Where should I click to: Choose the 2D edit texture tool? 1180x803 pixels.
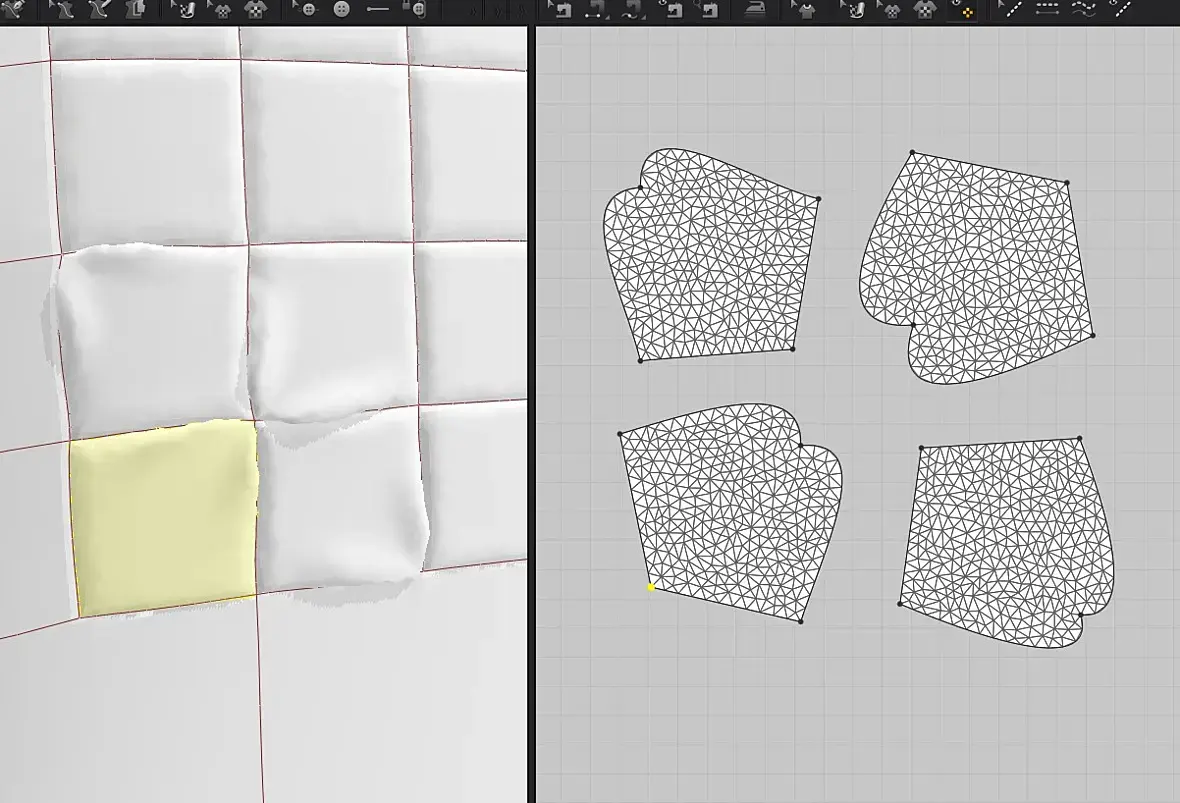click(854, 10)
